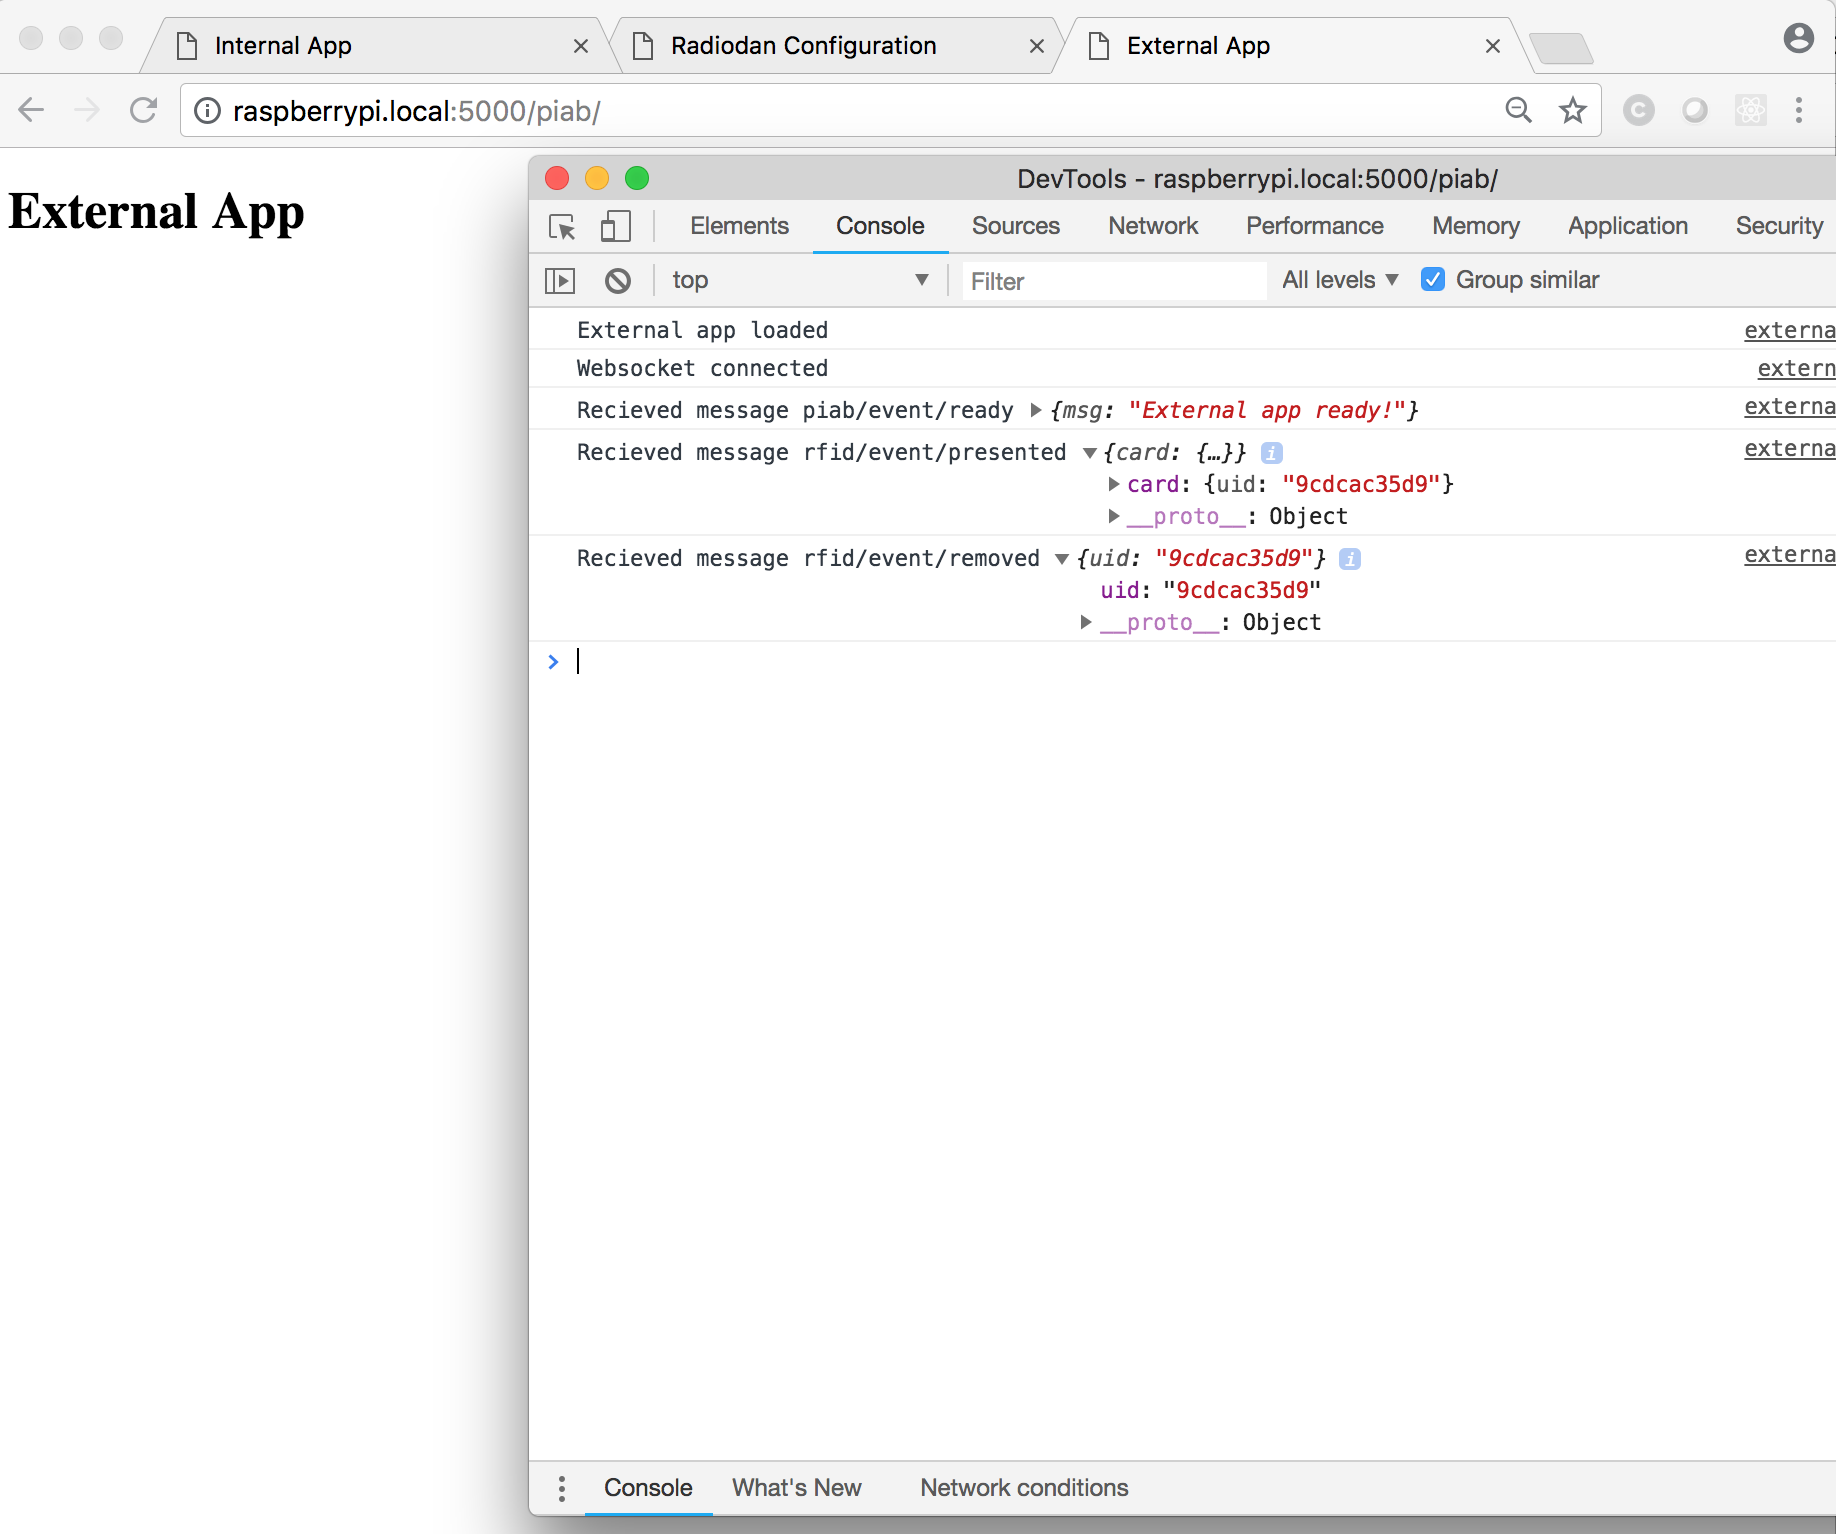This screenshot has width=1836, height=1534.
Task: Click the 'External app loaded' log text
Action: point(702,331)
